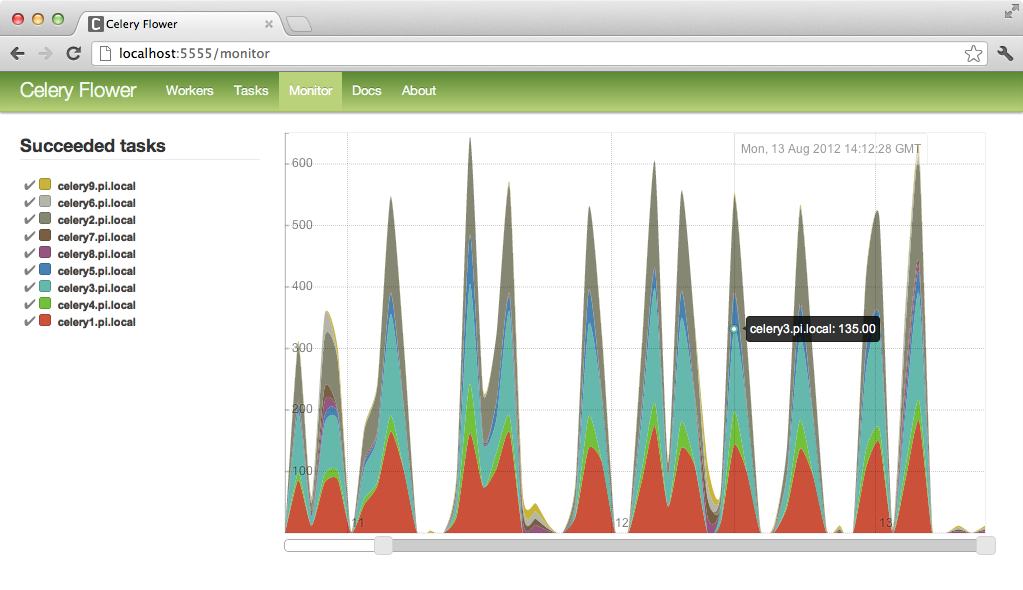Open the Tasks tab
This screenshot has height=590, width=1023.
pyautogui.click(x=251, y=90)
